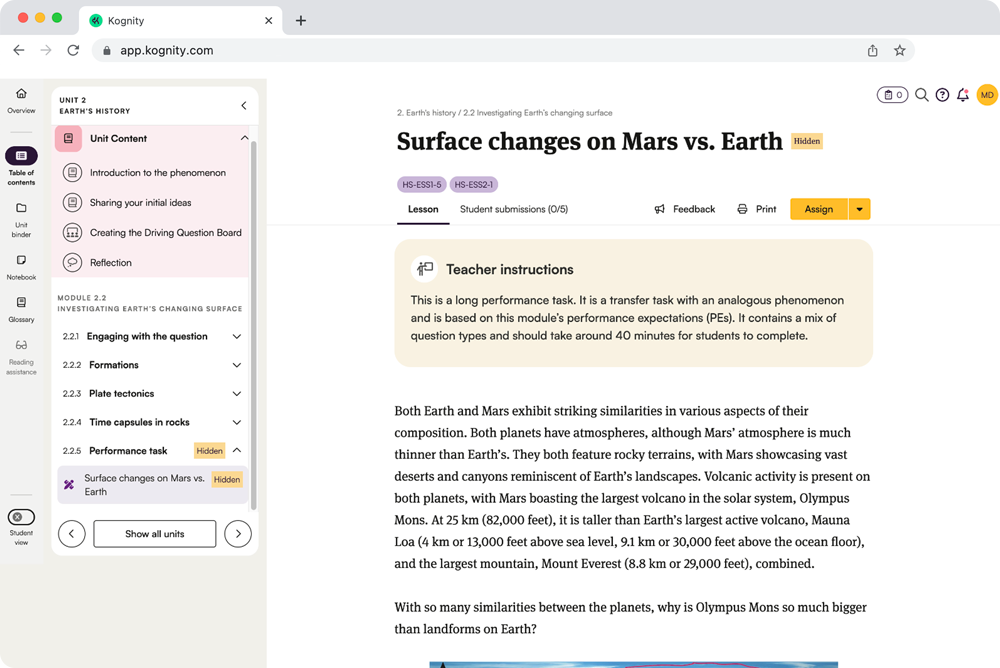Viewport: 1000px width, 668px height.
Task: Select the Lesson tab
Action: click(x=423, y=209)
